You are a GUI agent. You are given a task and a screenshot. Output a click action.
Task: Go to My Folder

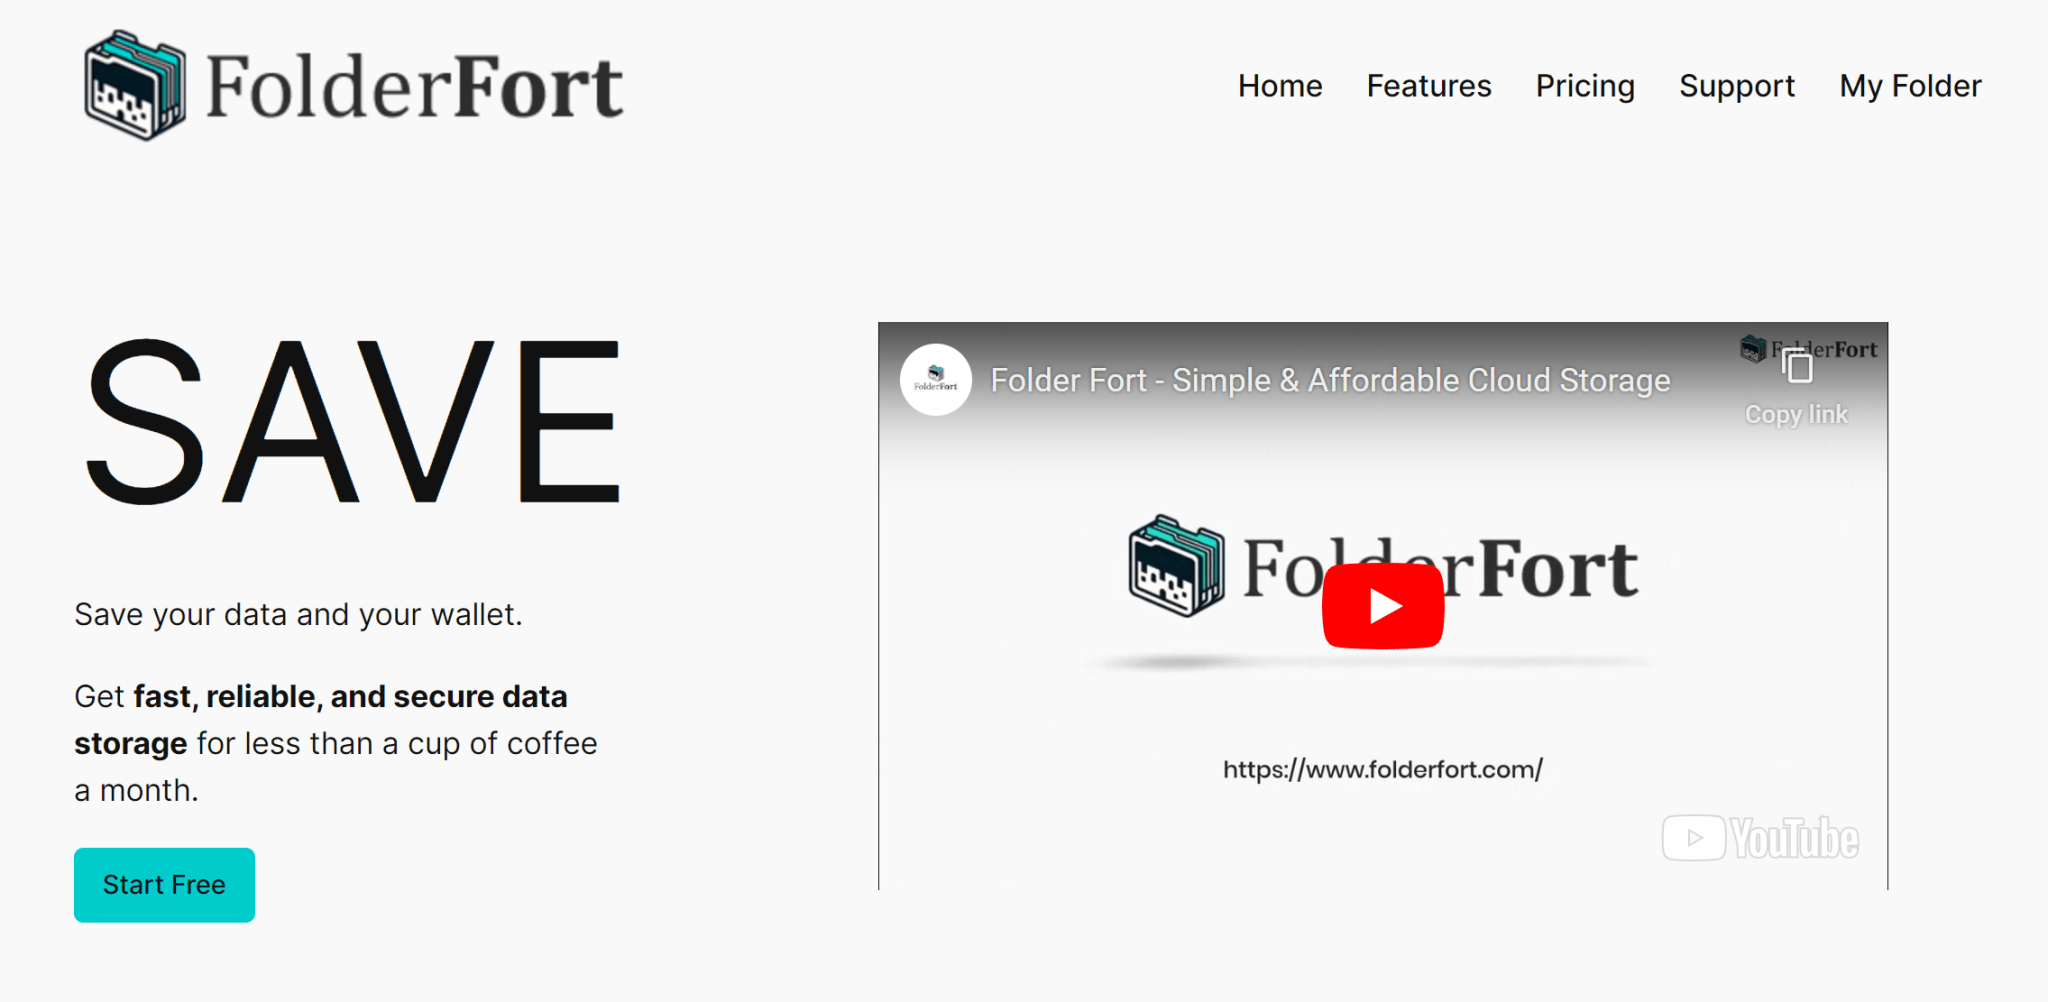click(1909, 86)
